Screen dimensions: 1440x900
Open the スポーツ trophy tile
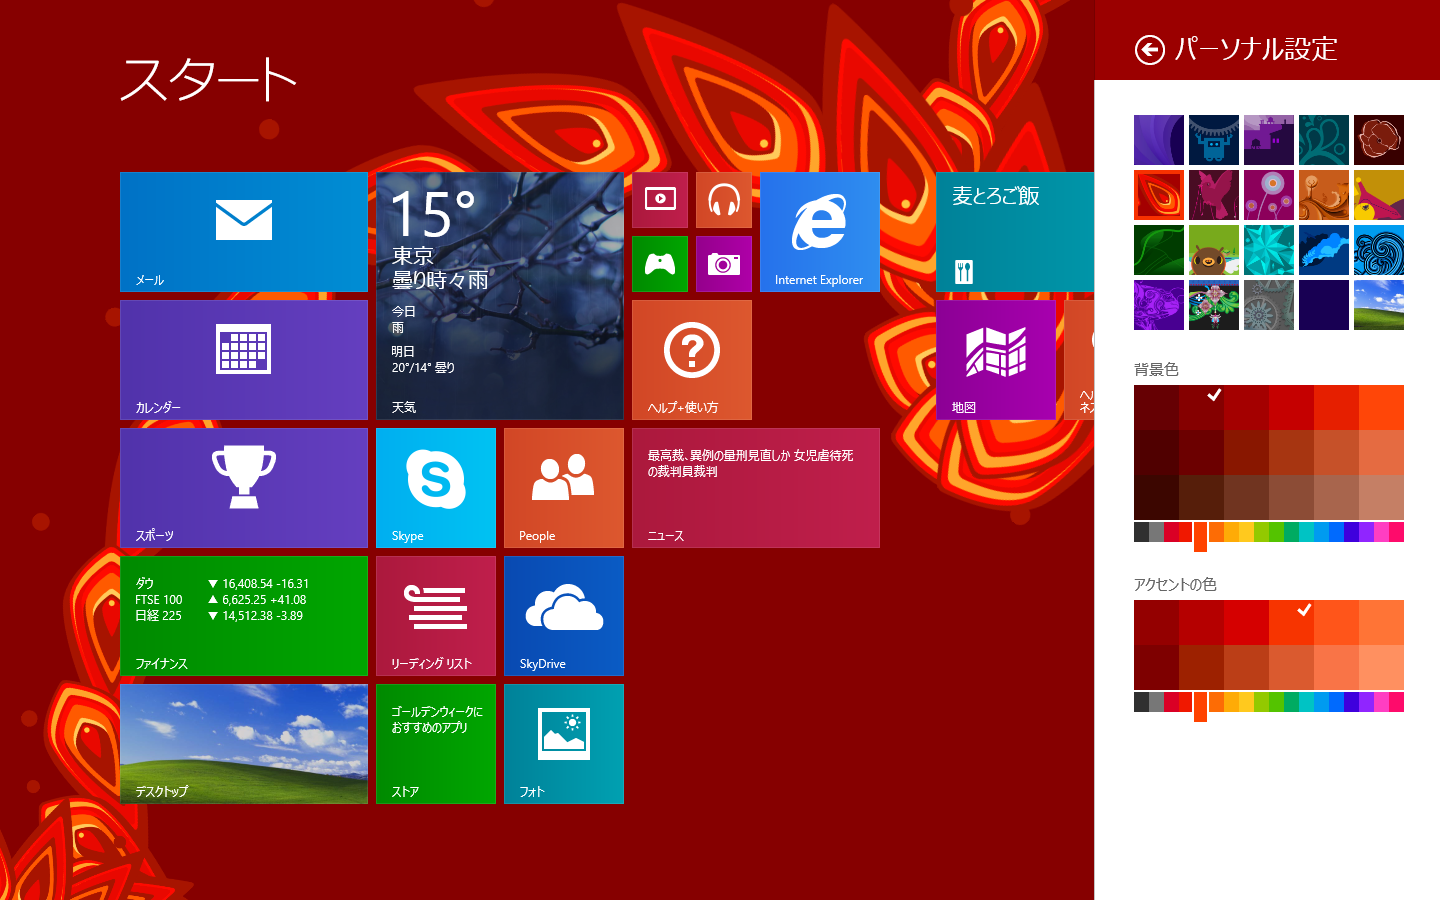244,488
